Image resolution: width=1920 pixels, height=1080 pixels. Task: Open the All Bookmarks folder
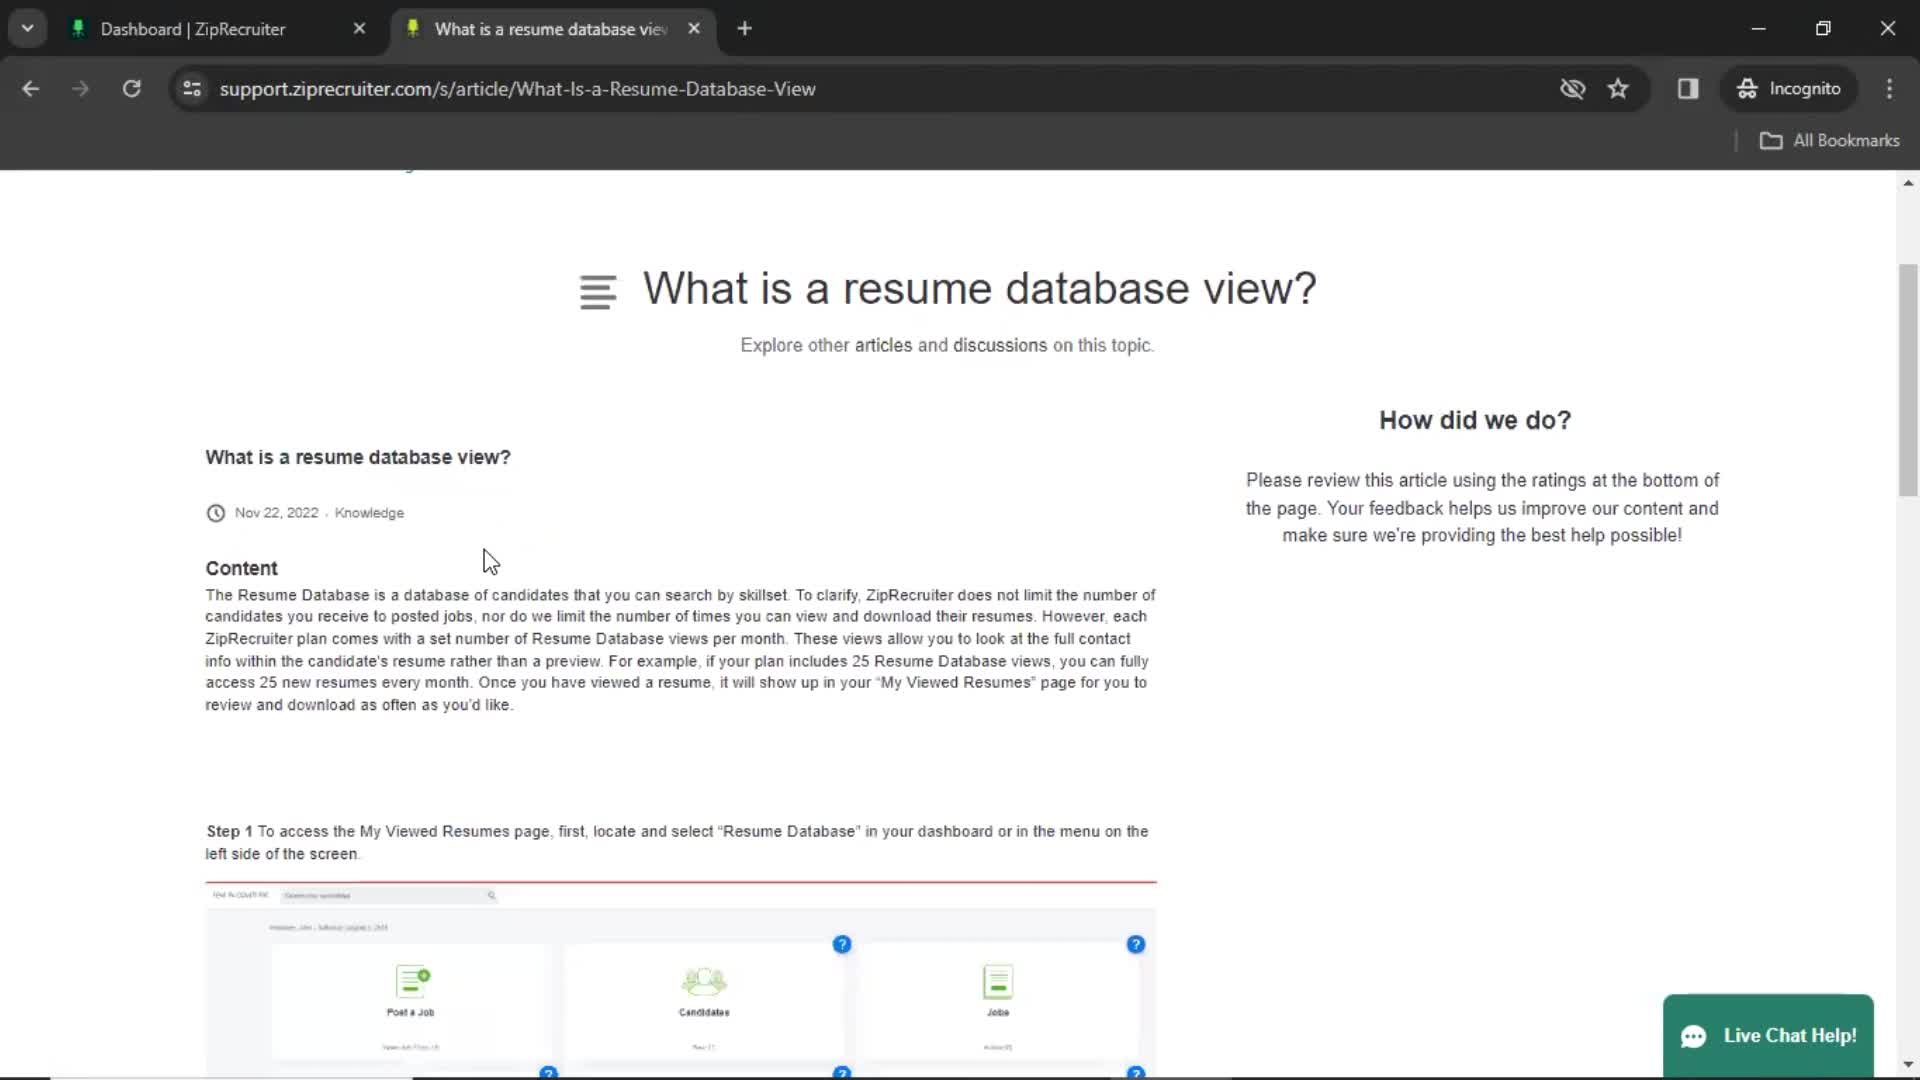pyautogui.click(x=1829, y=141)
